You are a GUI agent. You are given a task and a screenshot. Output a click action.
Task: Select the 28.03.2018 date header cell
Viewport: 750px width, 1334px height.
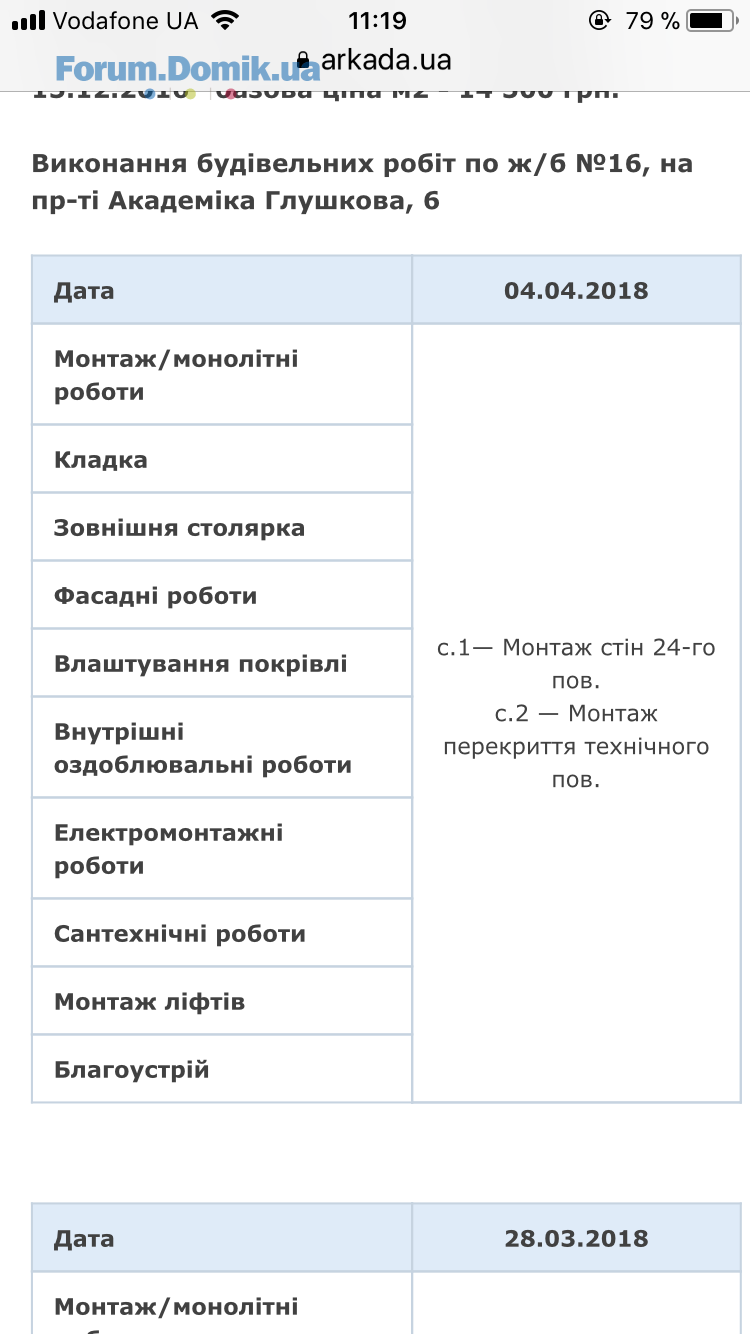[576, 1238]
